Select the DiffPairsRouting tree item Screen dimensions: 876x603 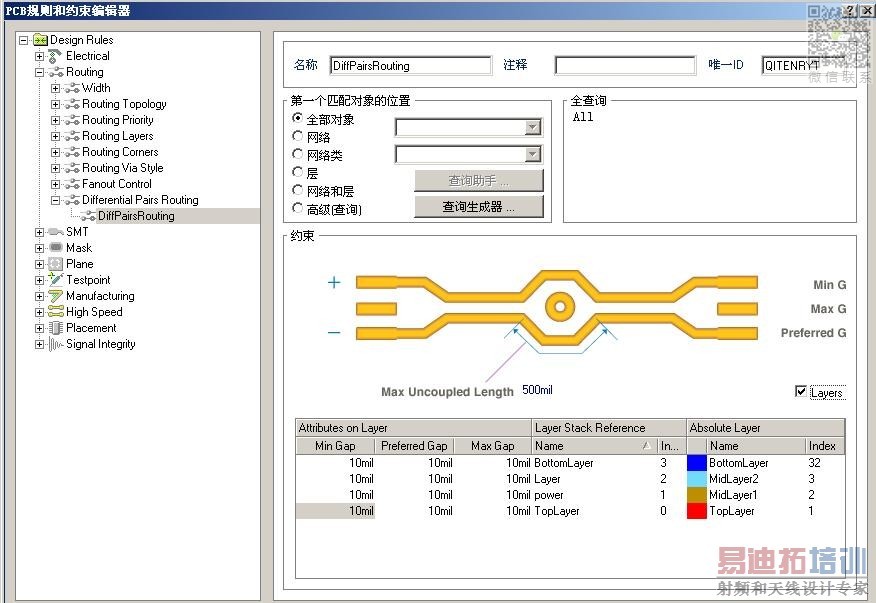136,216
